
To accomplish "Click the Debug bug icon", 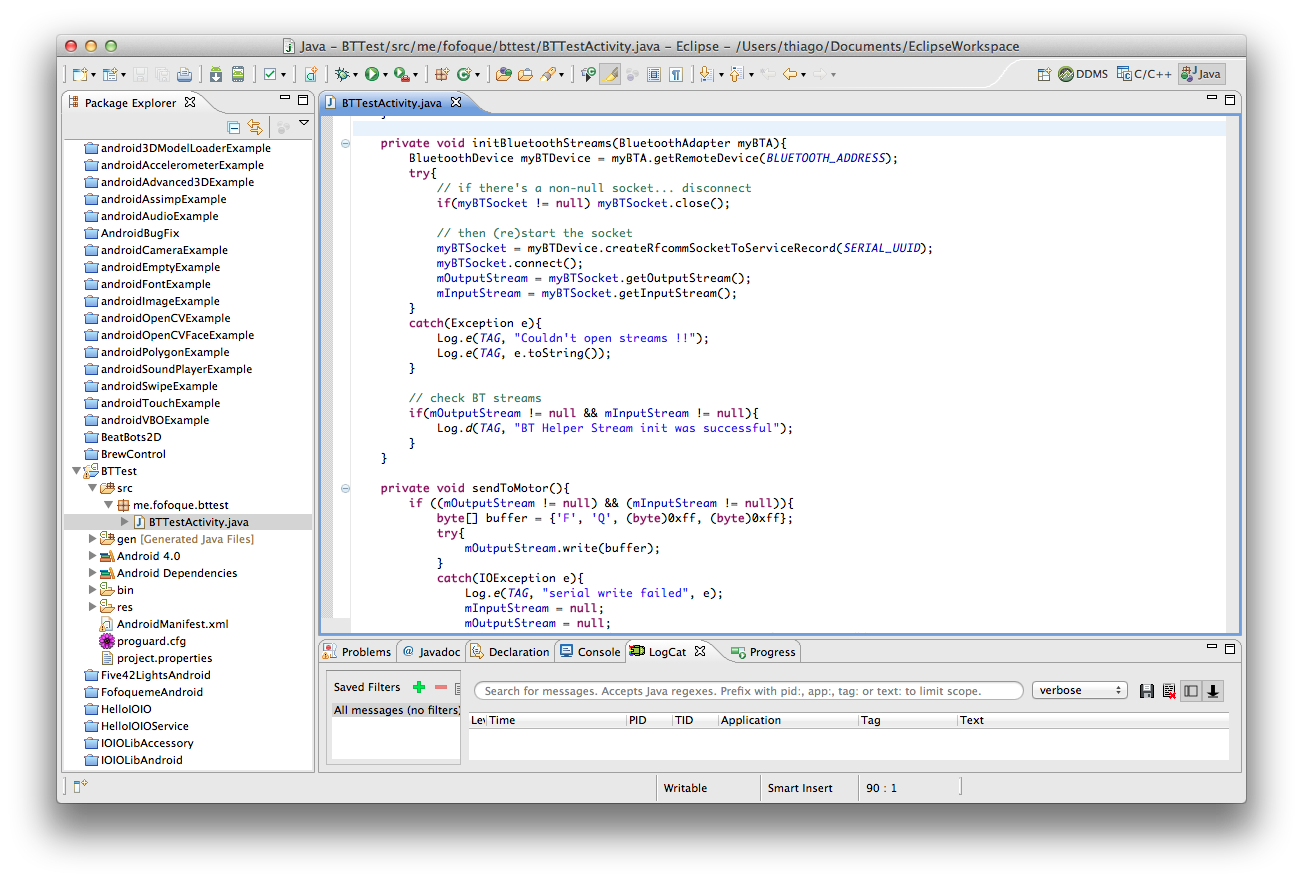I will click(342, 74).
